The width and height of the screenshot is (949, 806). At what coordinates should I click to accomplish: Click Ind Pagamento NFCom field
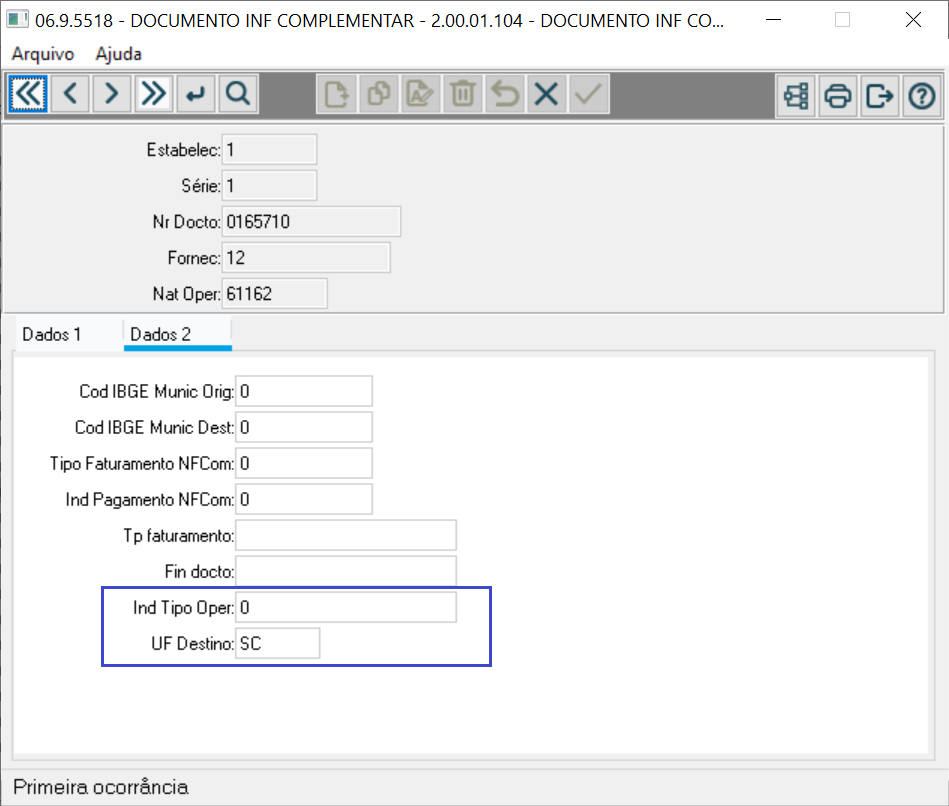[304, 499]
